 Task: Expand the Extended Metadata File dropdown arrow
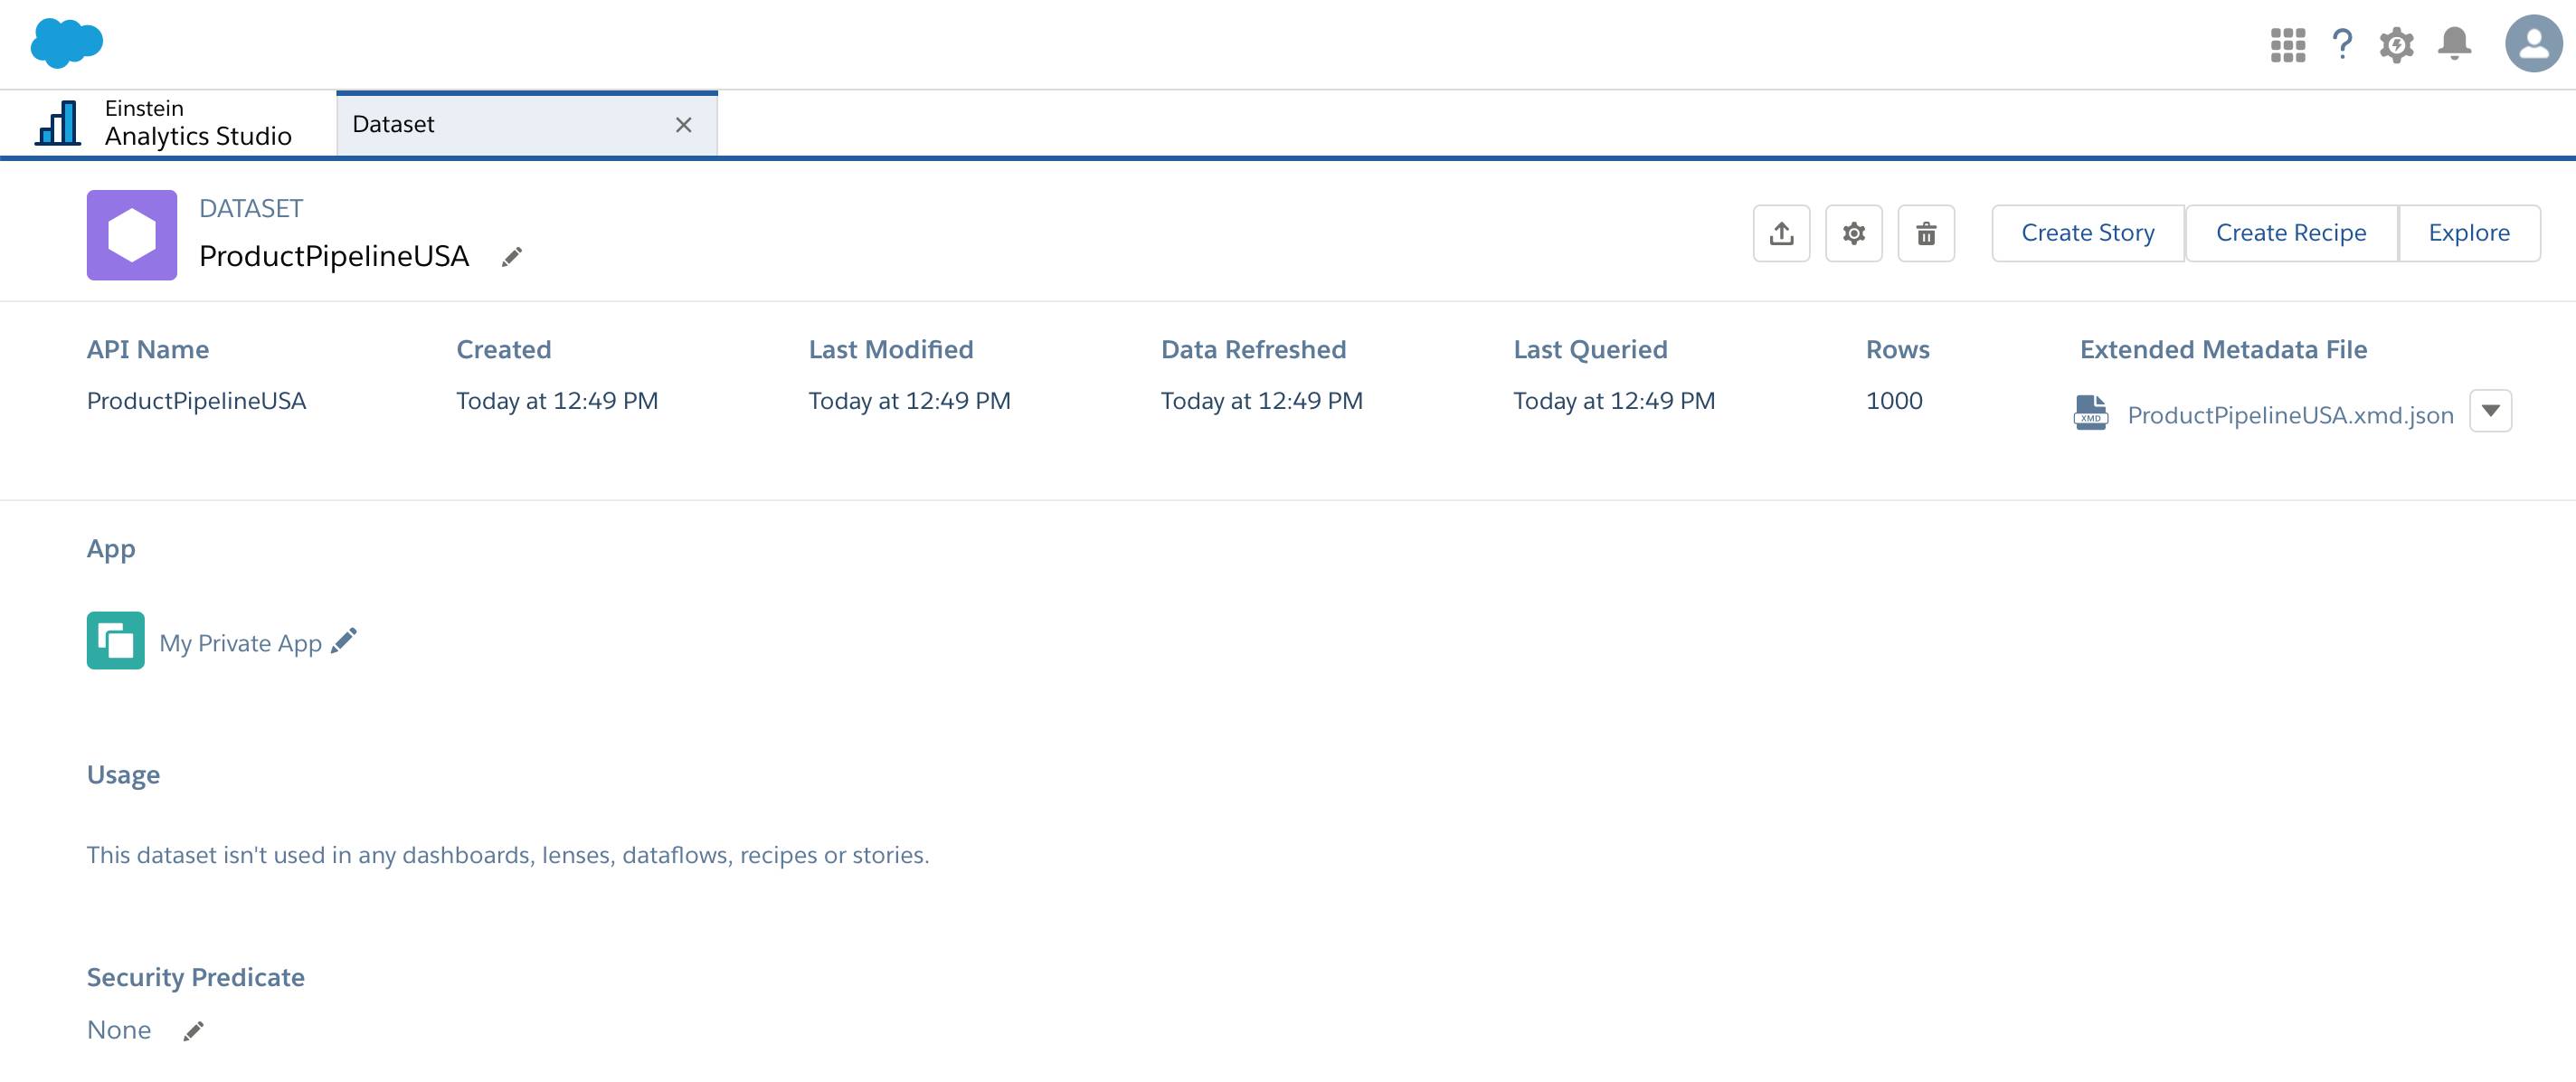click(x=2490, y=411)
